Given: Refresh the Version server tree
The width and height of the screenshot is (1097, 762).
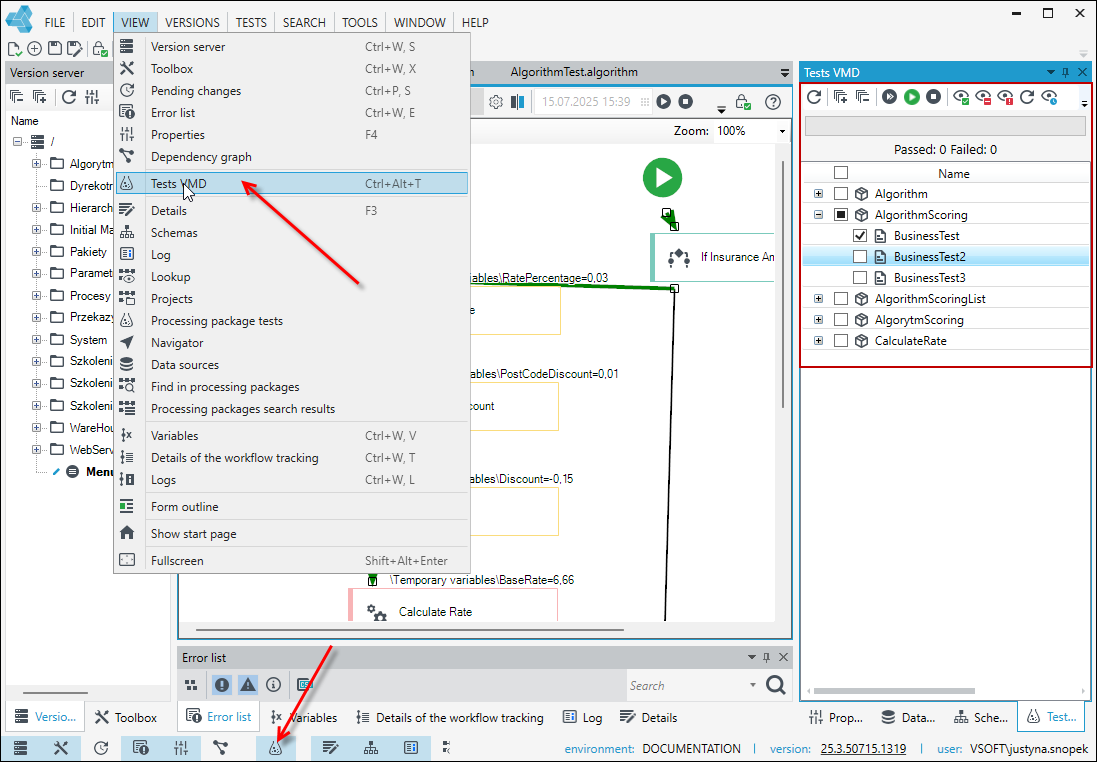Looking at the screenshot, I should (69, 97).
